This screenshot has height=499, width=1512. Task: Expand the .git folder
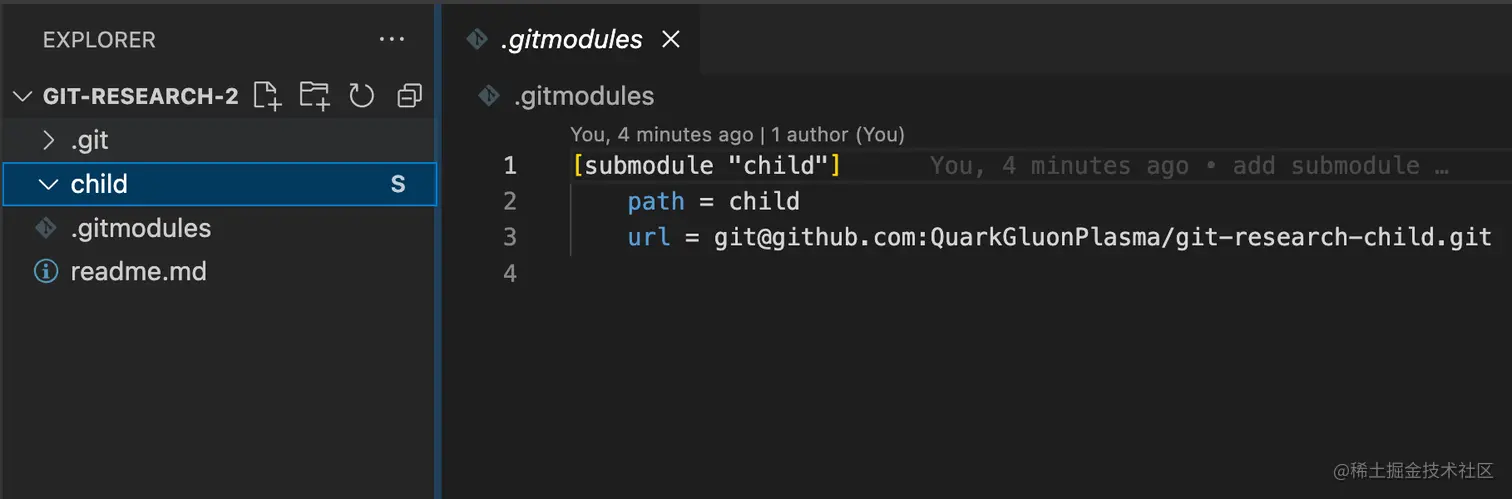tap(48, 141)
